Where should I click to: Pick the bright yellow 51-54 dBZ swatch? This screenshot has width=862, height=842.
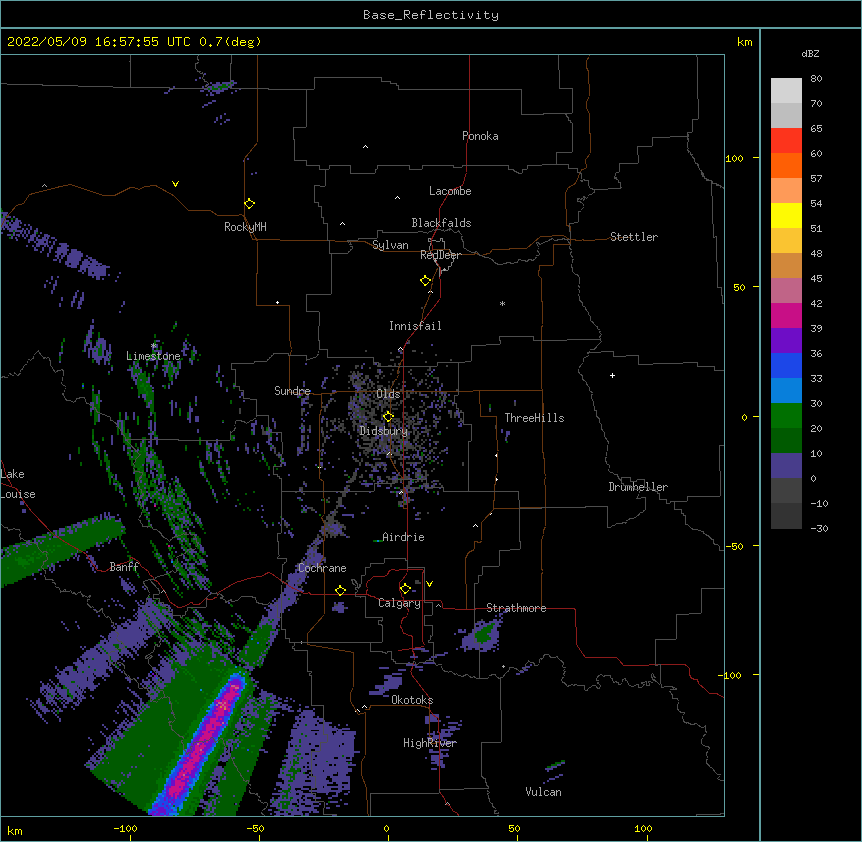[x=786, y=215]
